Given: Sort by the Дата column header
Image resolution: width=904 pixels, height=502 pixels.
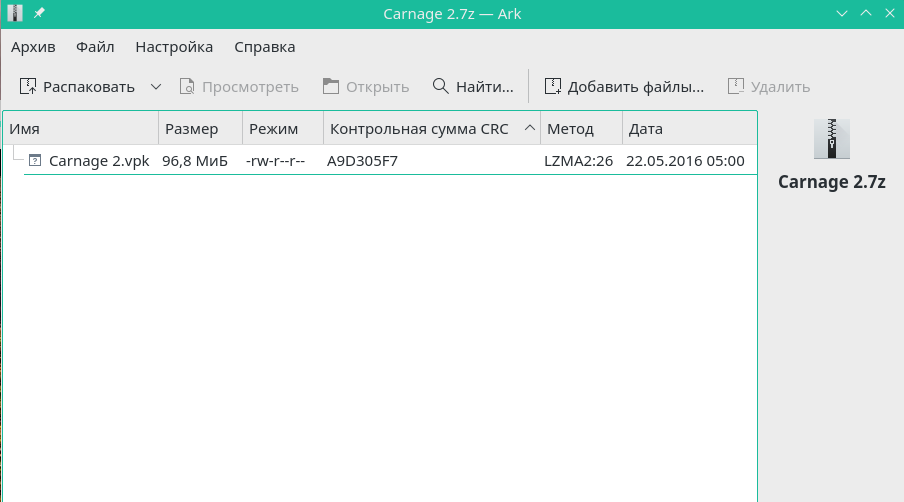Looking at the screenshot, I should (x=690, y=129).
